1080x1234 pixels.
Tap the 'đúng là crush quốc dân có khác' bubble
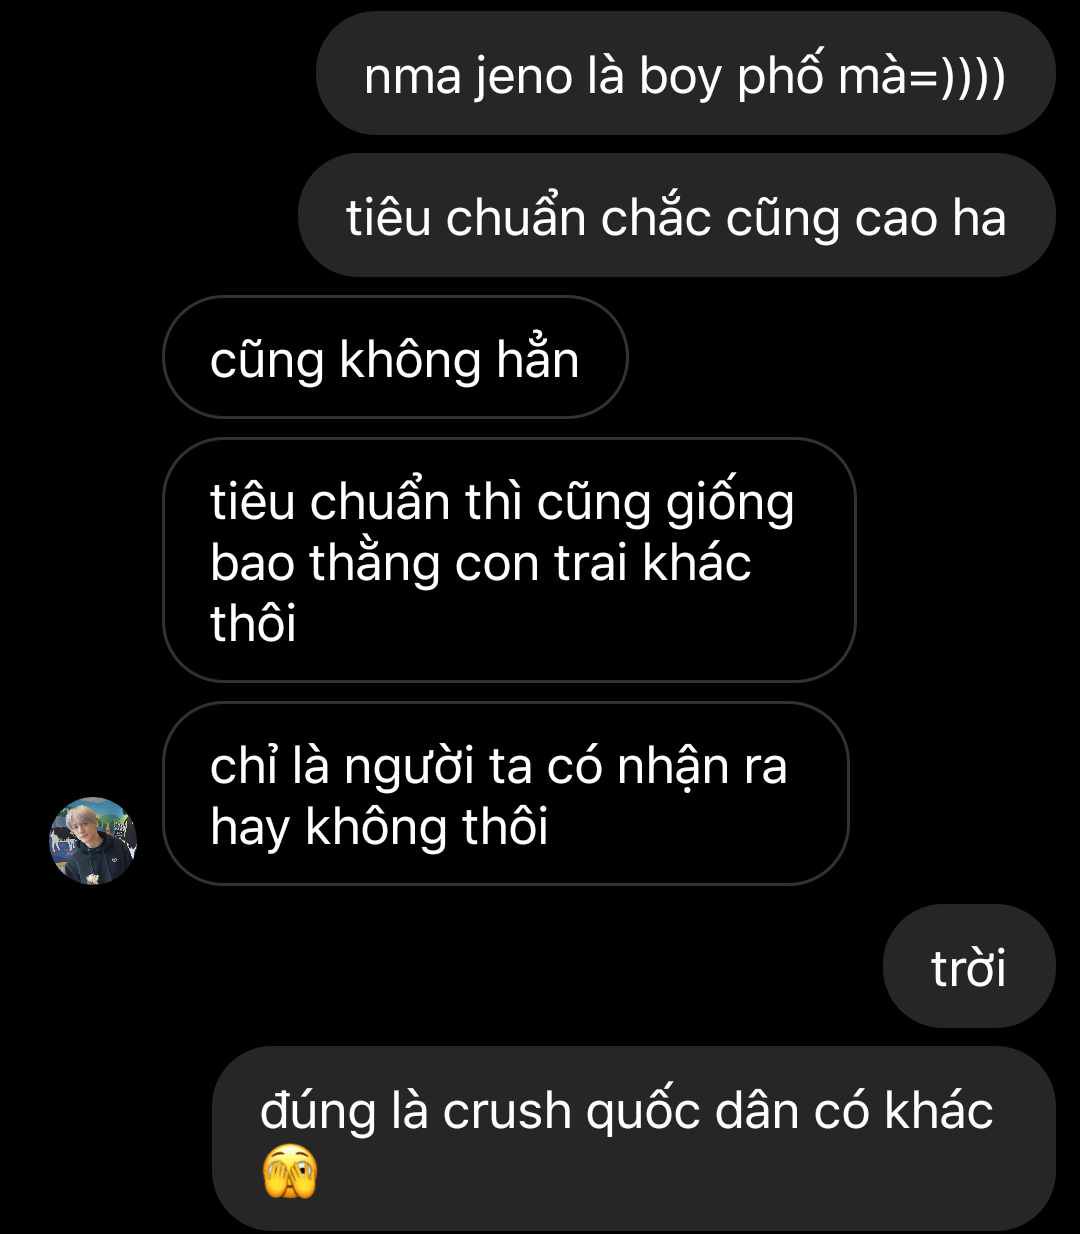tap(634, 1139)
